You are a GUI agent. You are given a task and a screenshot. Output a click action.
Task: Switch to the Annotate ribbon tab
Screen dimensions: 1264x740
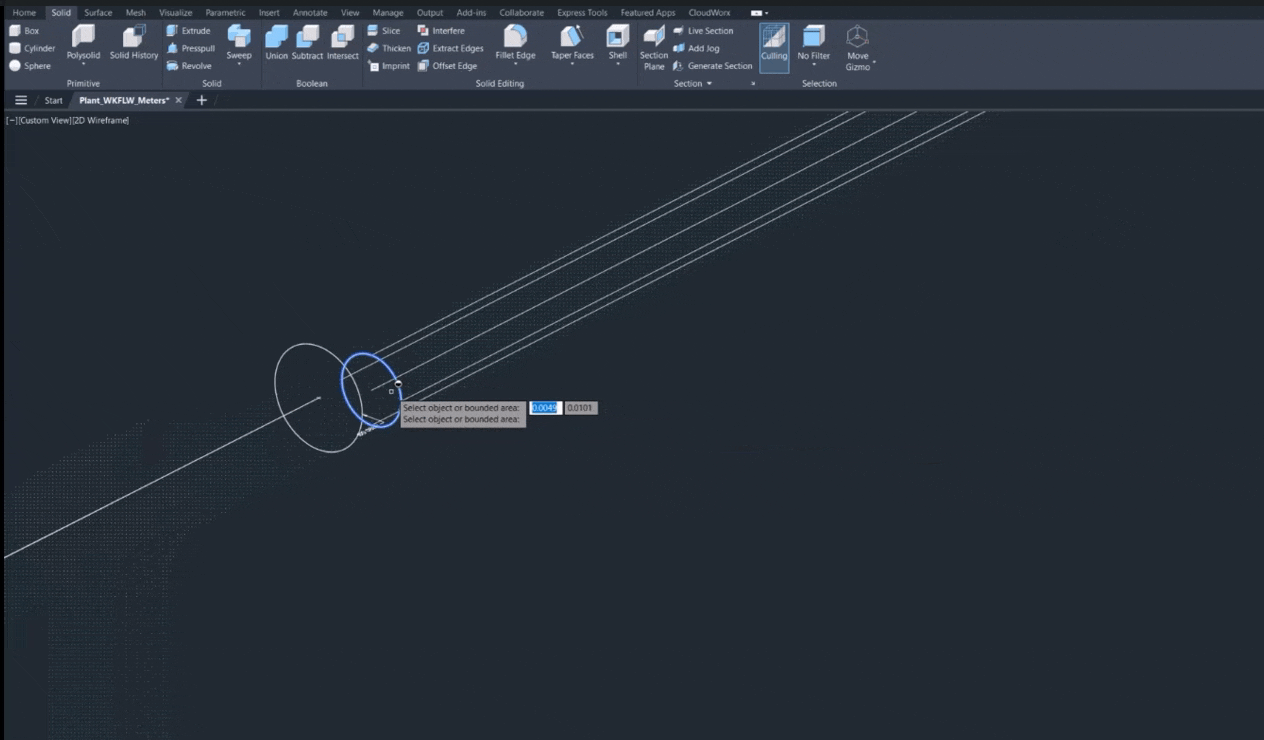[x=310, y=13]
